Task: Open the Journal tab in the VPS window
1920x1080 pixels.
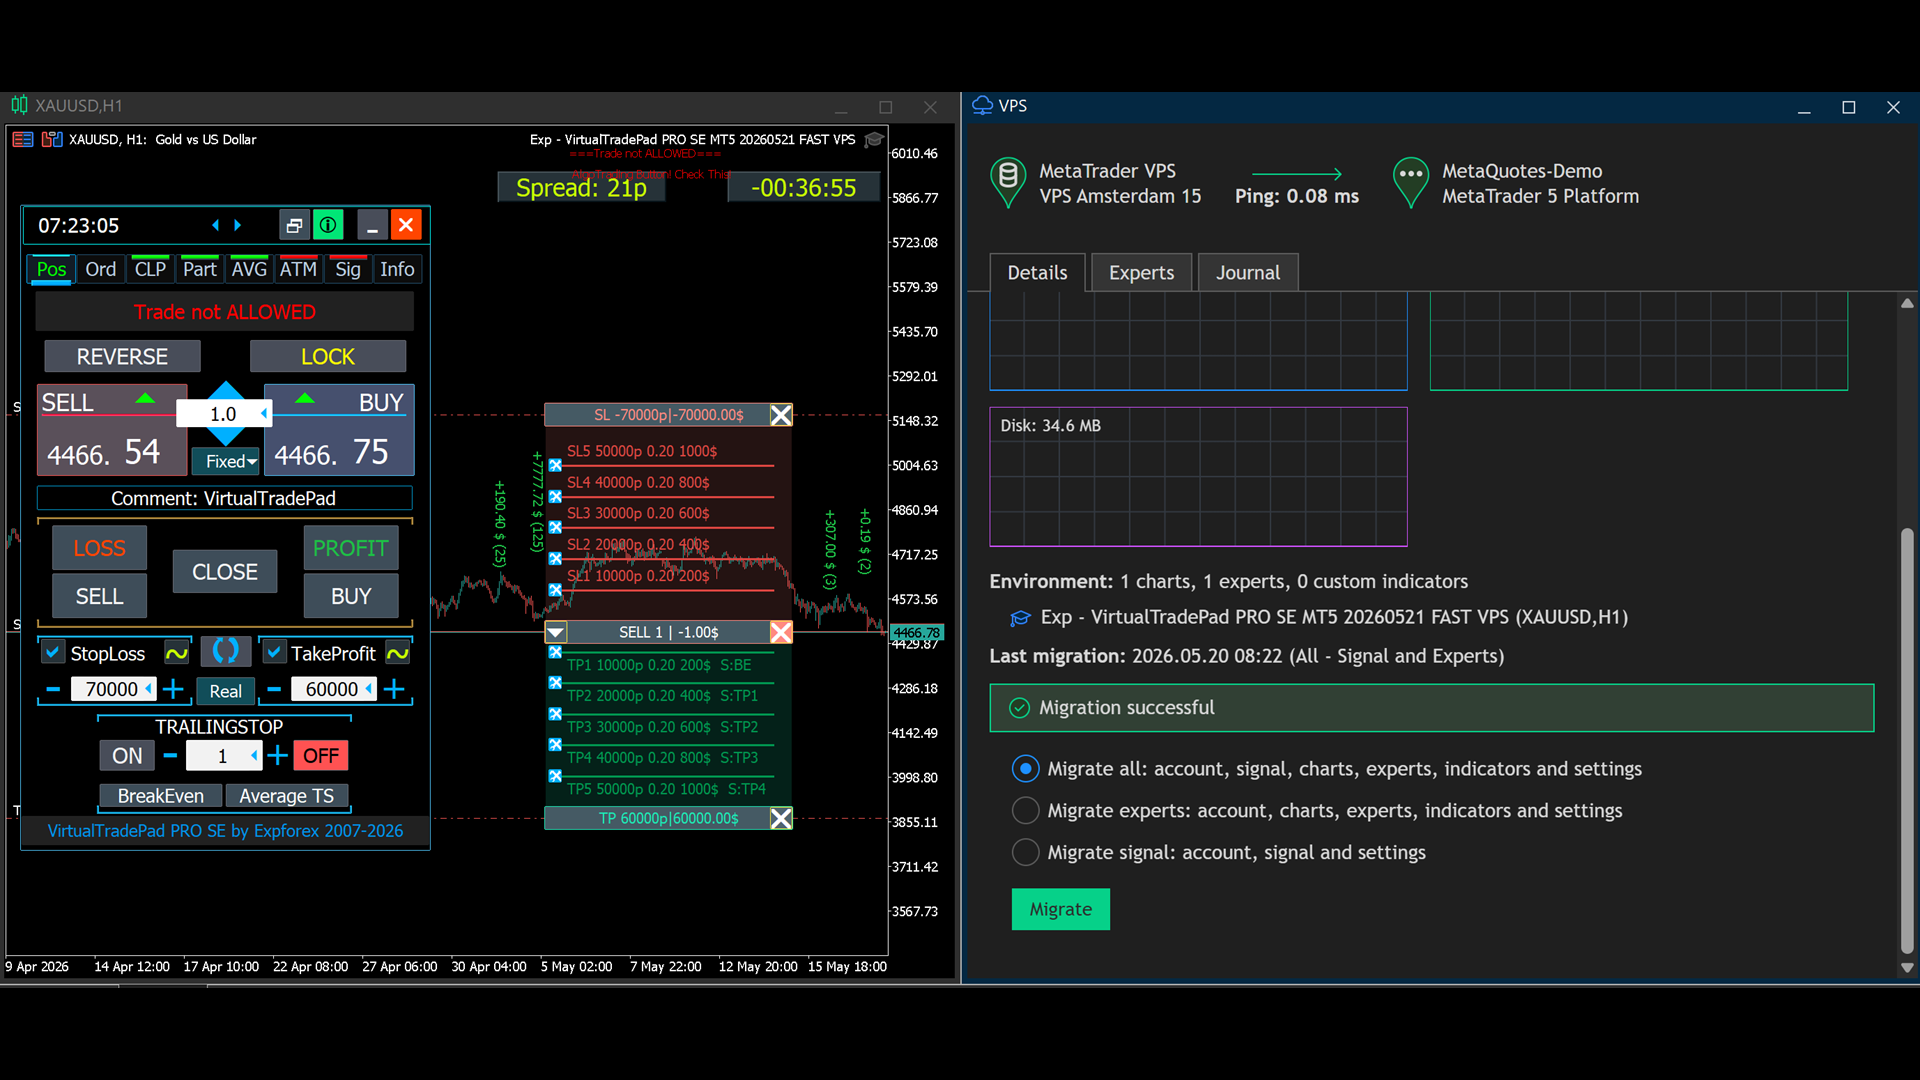Action: (x=1248, y=273)
